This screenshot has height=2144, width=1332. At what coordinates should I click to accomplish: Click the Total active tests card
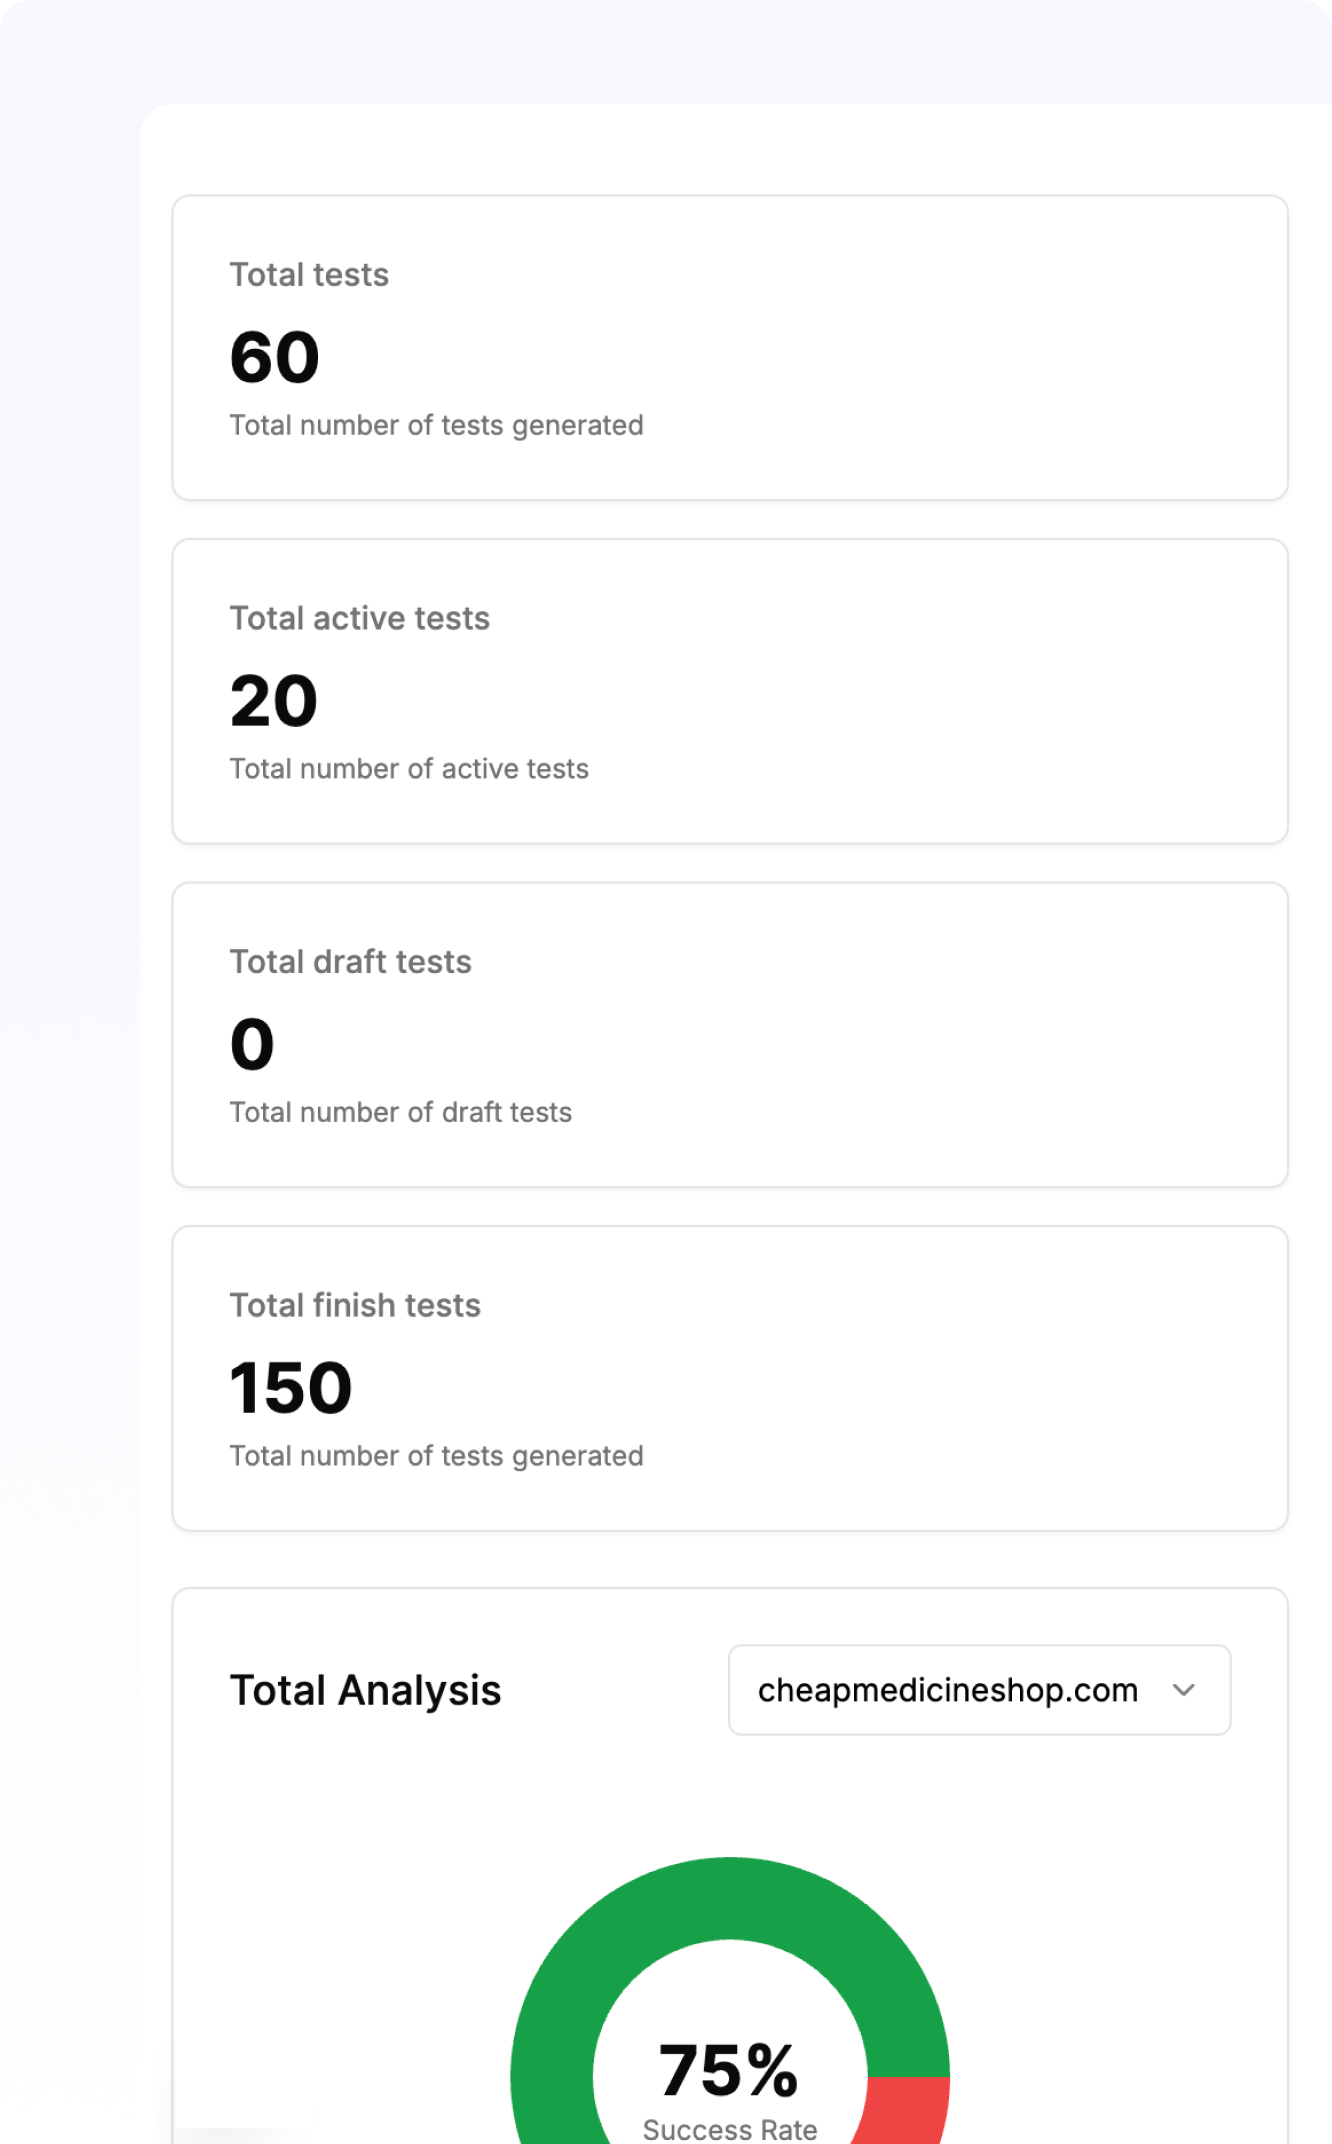point(730,691)
